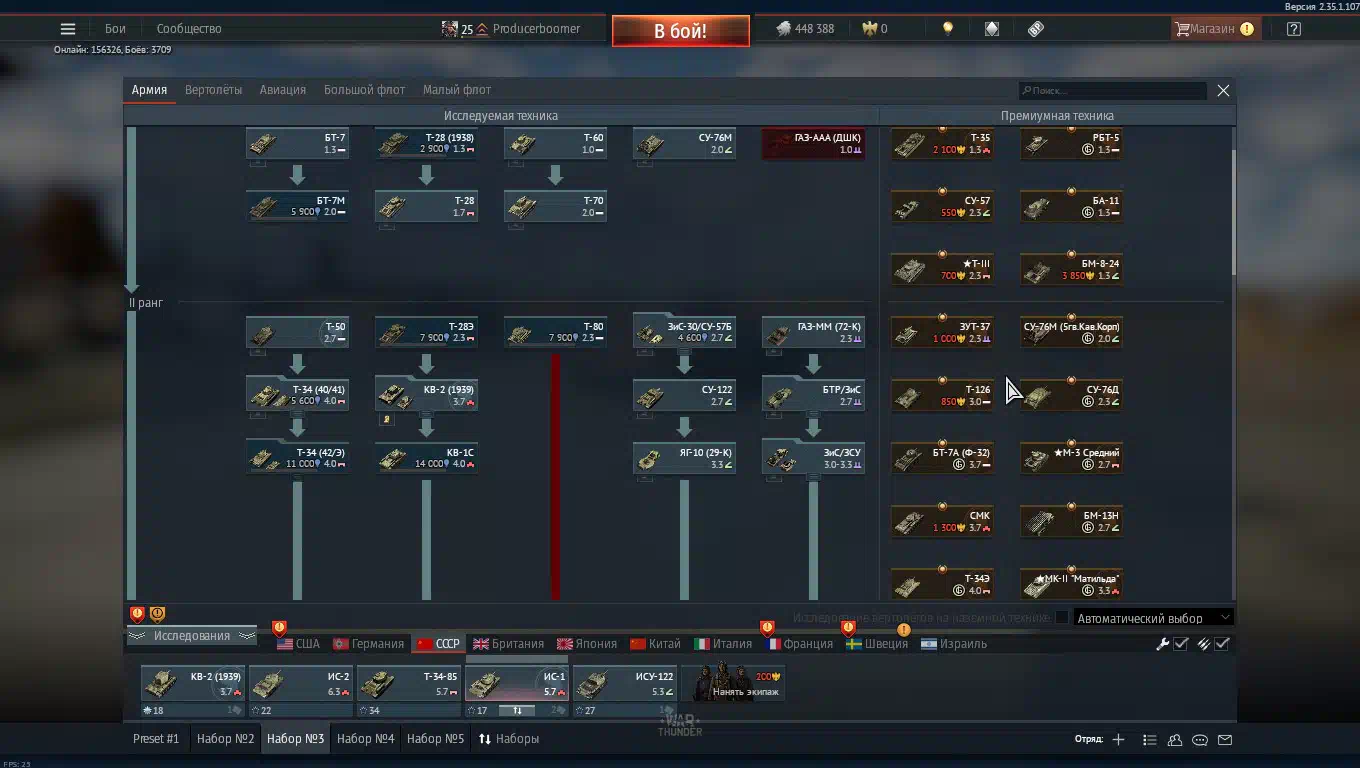Click the research tree vertical scrollbar
Screen dimensions: 1360x768
[x=1232, y=212]
